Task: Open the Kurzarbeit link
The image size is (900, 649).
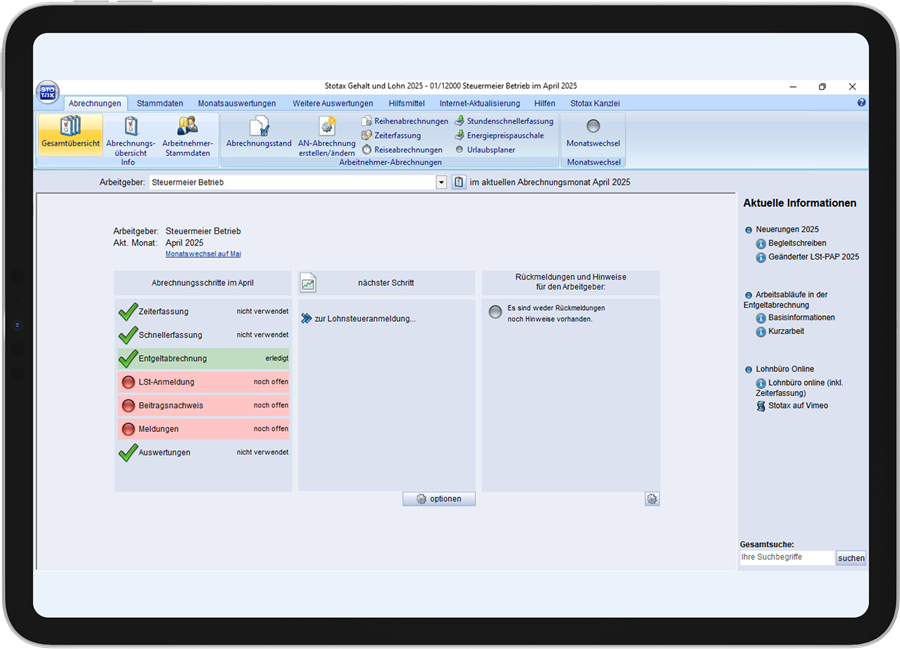Action: 786,331
